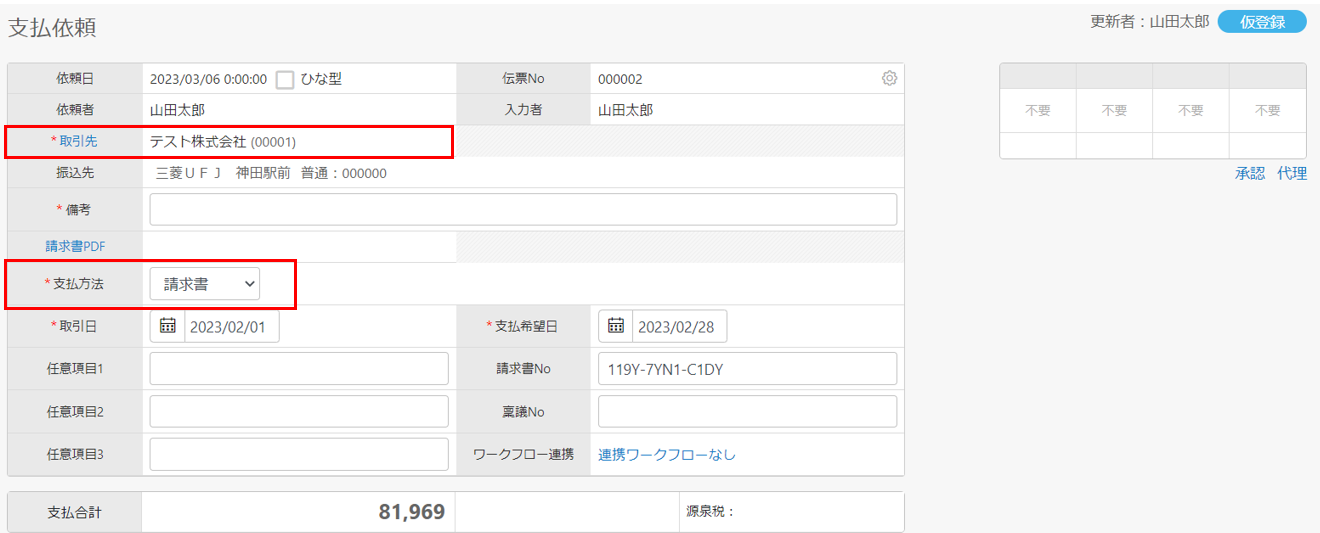Viewport: 1320px width, 533px height.
Task: Open the gear settings icon beside 伝票No
Action: click(x=889, y=78)
